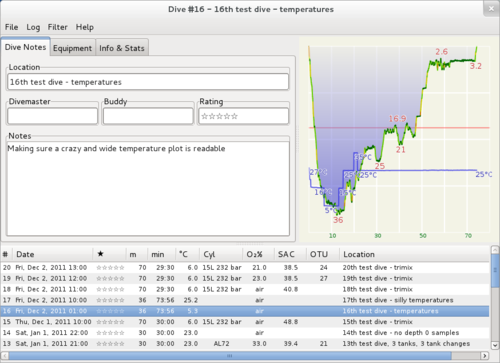Select dive 20, 20th test dive - trimix
The height and width of the screenshot is (363, 500).
point(245,267)
